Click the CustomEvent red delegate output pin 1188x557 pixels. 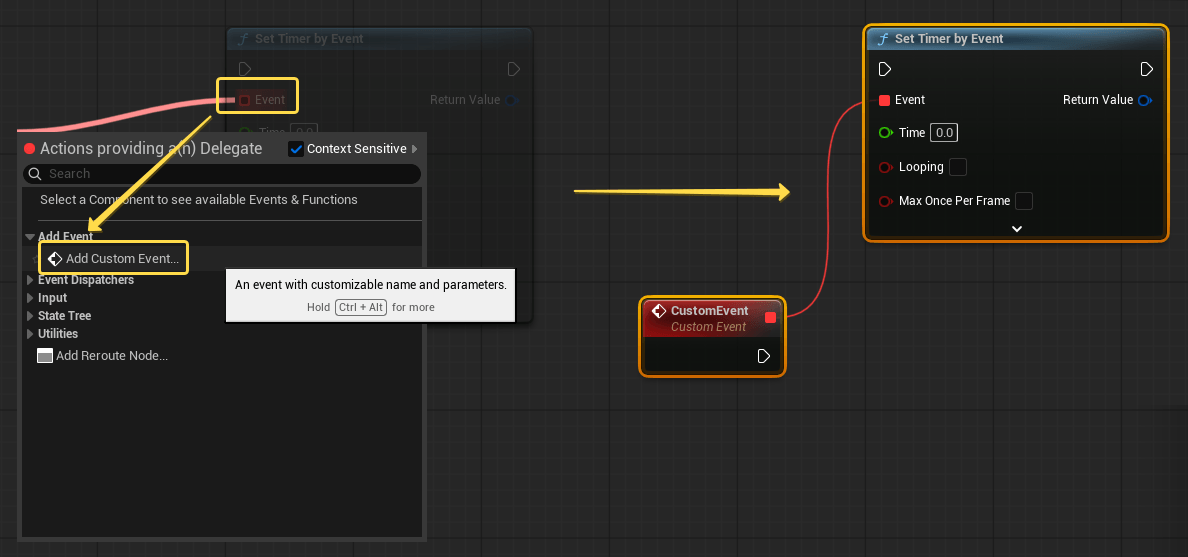pos(770,318)
